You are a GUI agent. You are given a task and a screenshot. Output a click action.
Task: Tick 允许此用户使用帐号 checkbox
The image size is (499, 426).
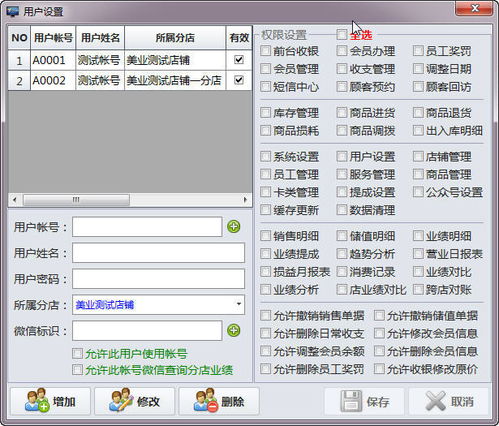coord(77,353)
